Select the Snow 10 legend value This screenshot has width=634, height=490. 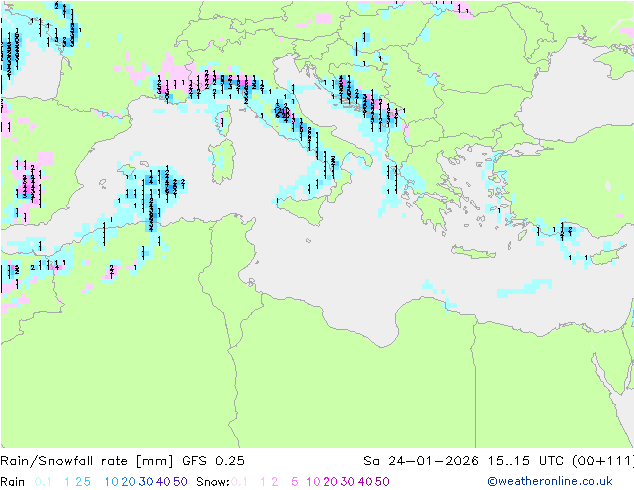coord(313,482)
